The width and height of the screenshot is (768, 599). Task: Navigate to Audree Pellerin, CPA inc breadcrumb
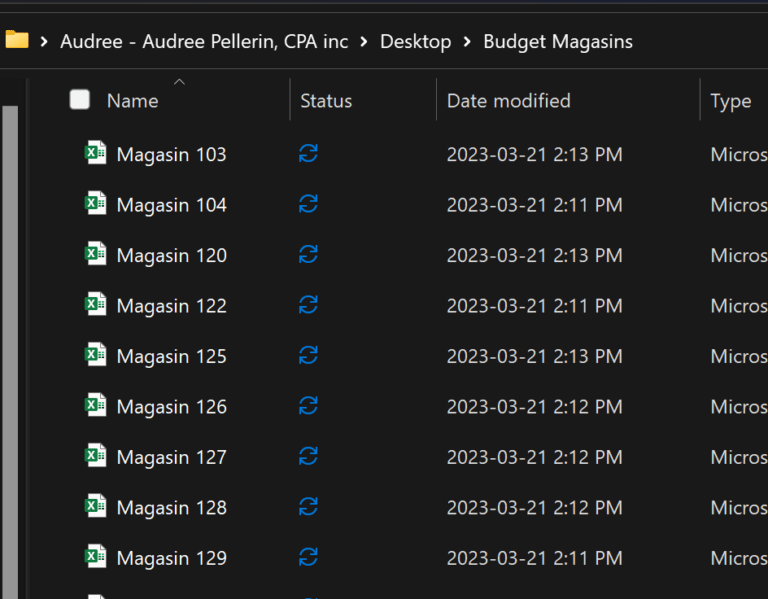point(204,42)
